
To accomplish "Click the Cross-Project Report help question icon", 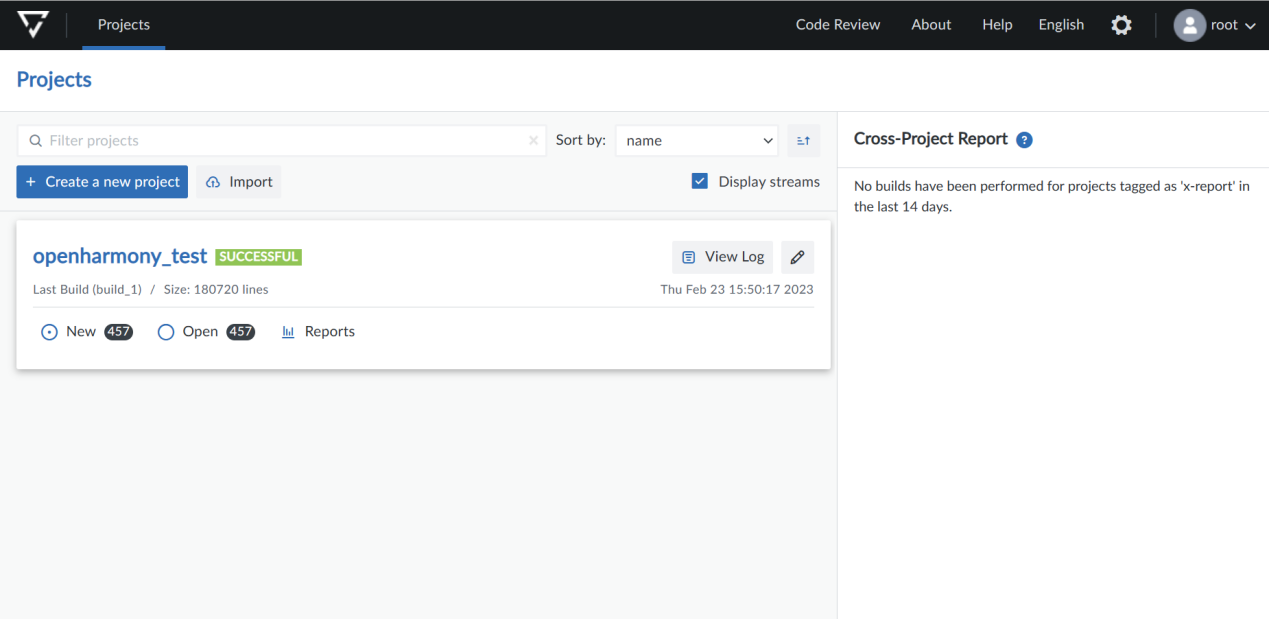I will [1024, 140].
